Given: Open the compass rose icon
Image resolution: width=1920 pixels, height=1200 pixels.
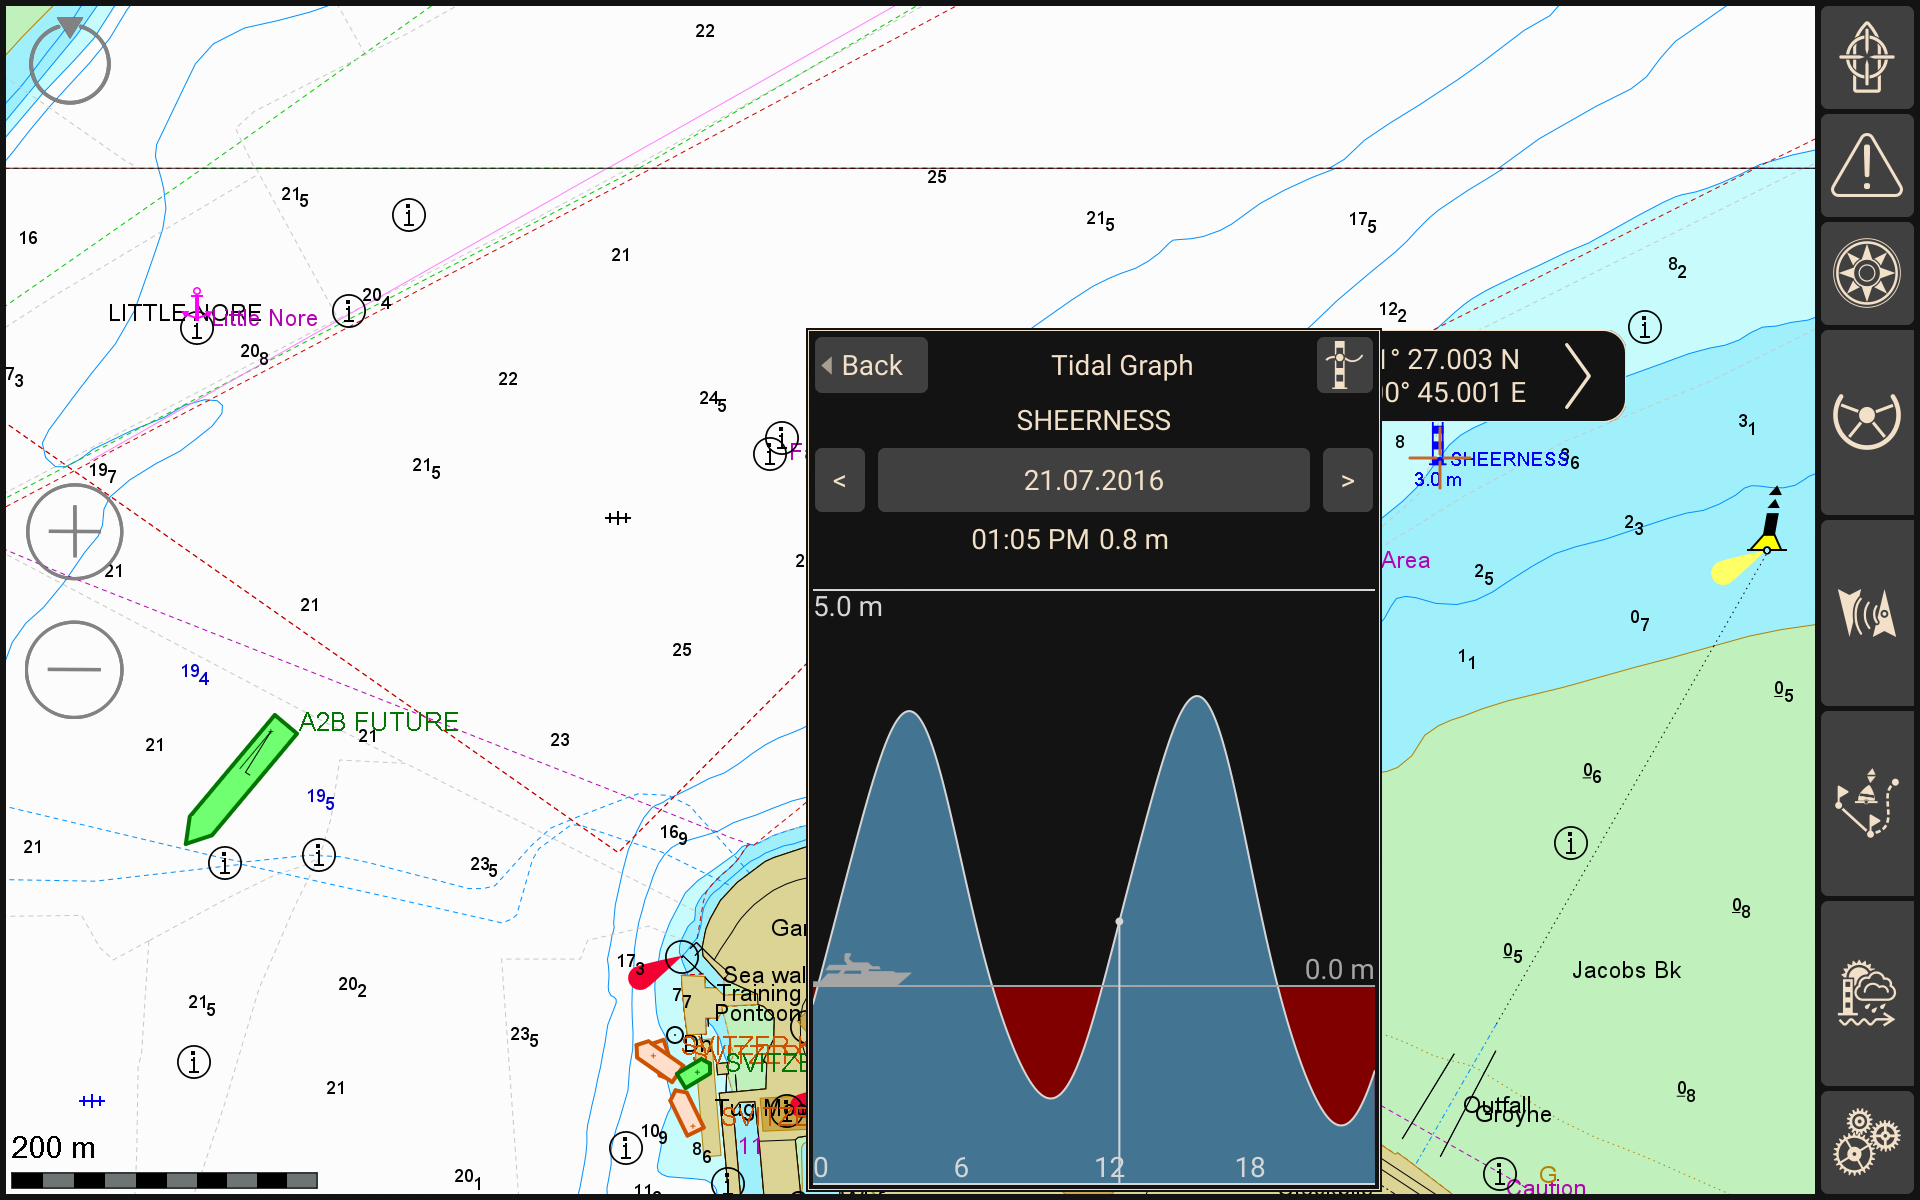Looking at the screenshot, I should point(1866,273).
